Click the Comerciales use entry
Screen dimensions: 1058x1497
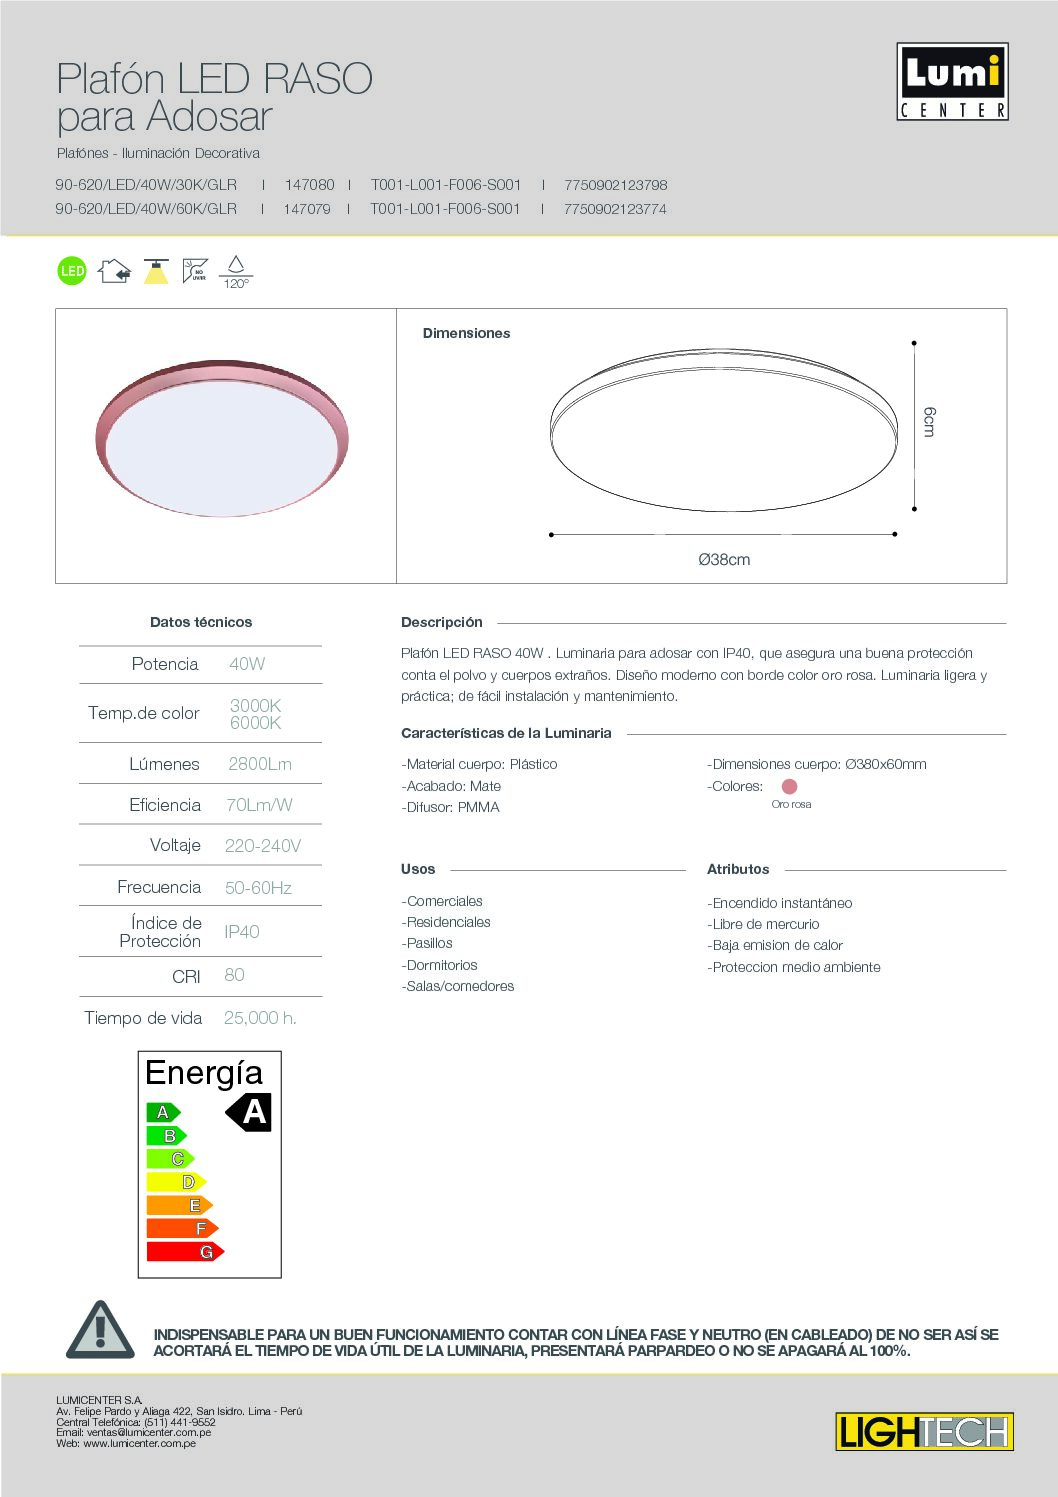click(442, 901)
